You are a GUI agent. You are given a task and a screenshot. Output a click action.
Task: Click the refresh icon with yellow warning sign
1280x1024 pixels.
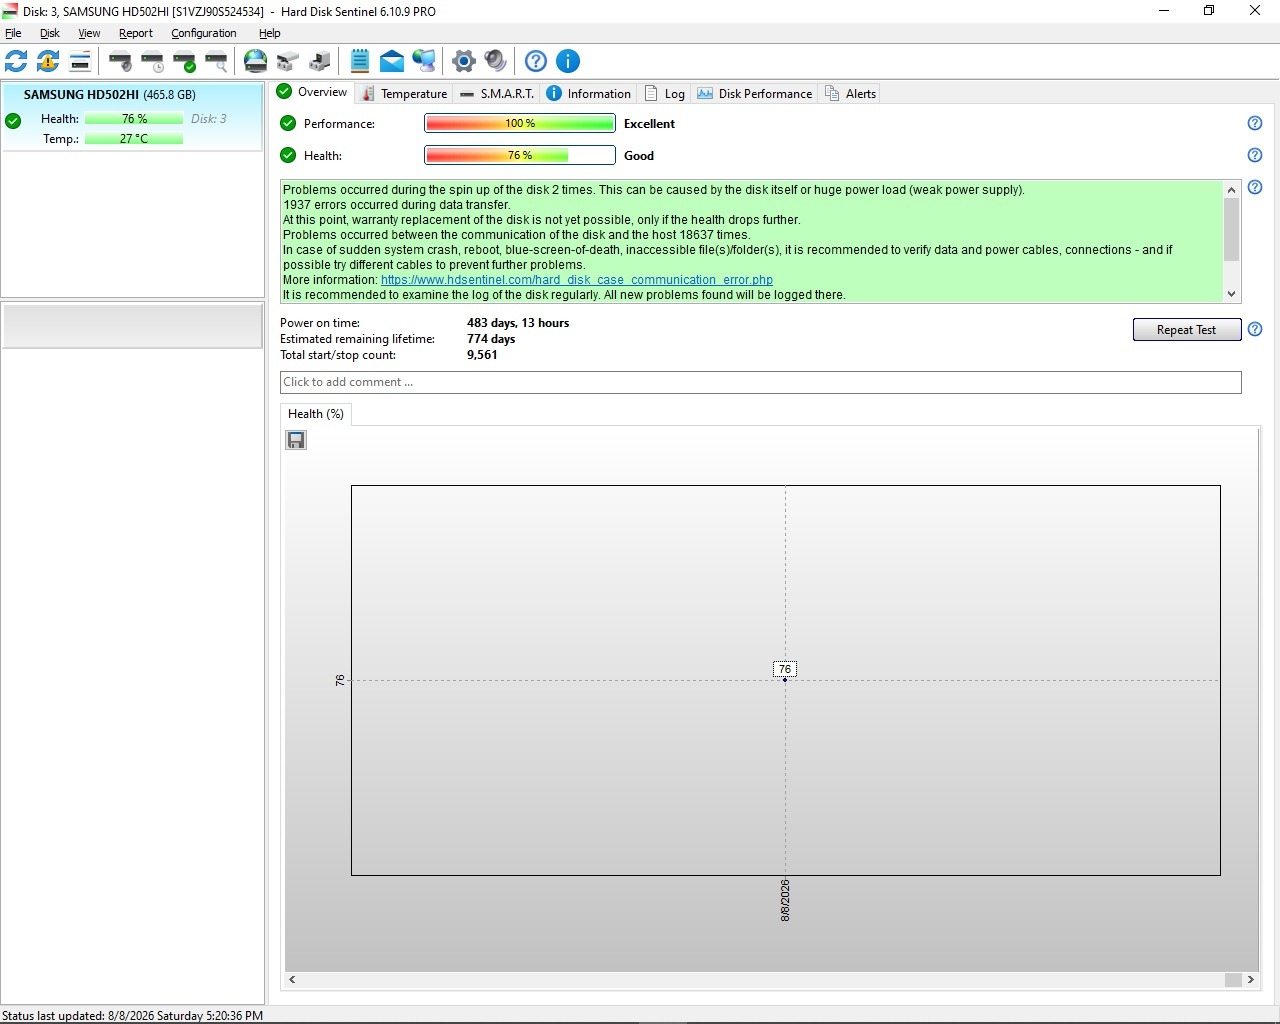[x=48, y=61]
